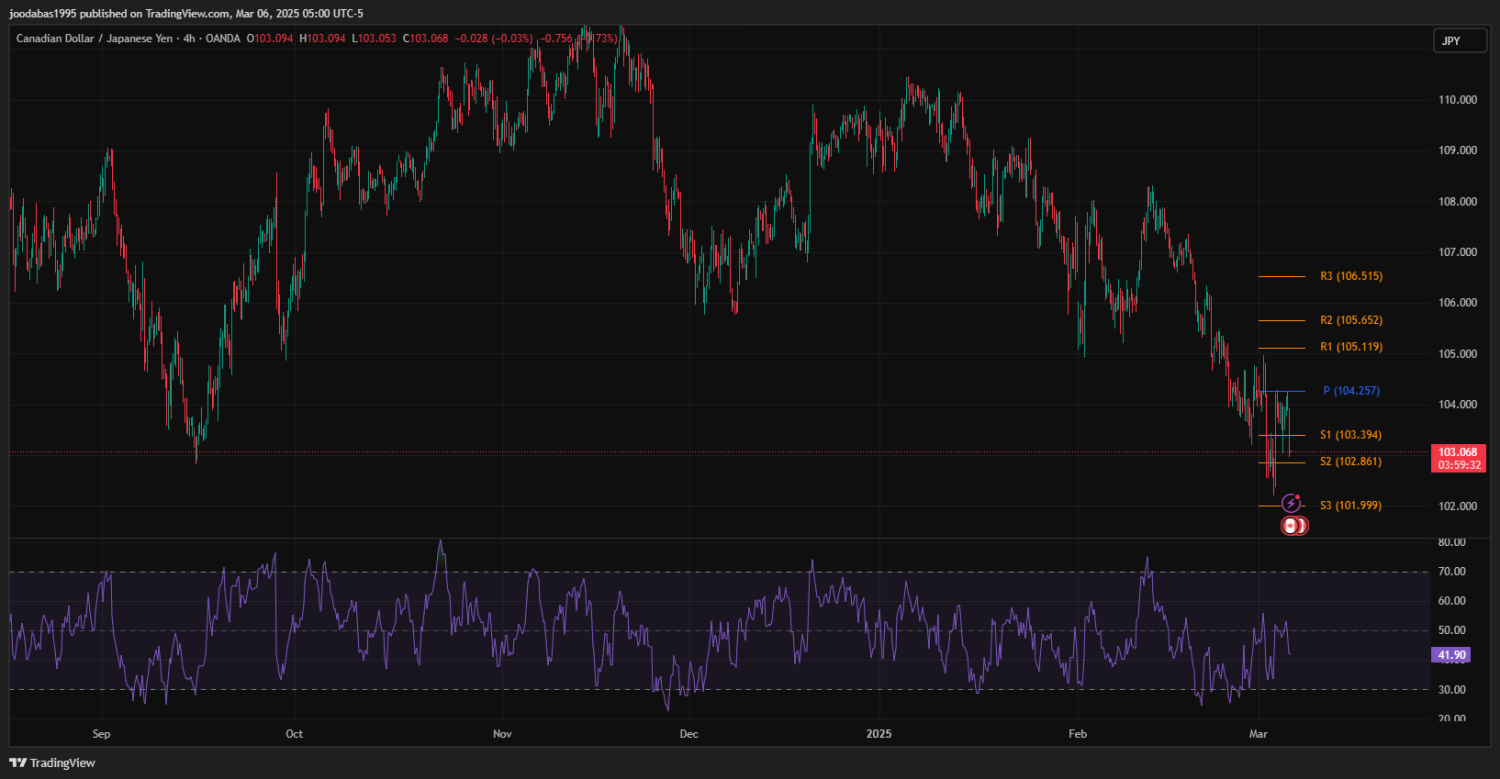1500x779 pixels.
Task: Select the S2 (102.861) support label
Action: coord(1350,461)
